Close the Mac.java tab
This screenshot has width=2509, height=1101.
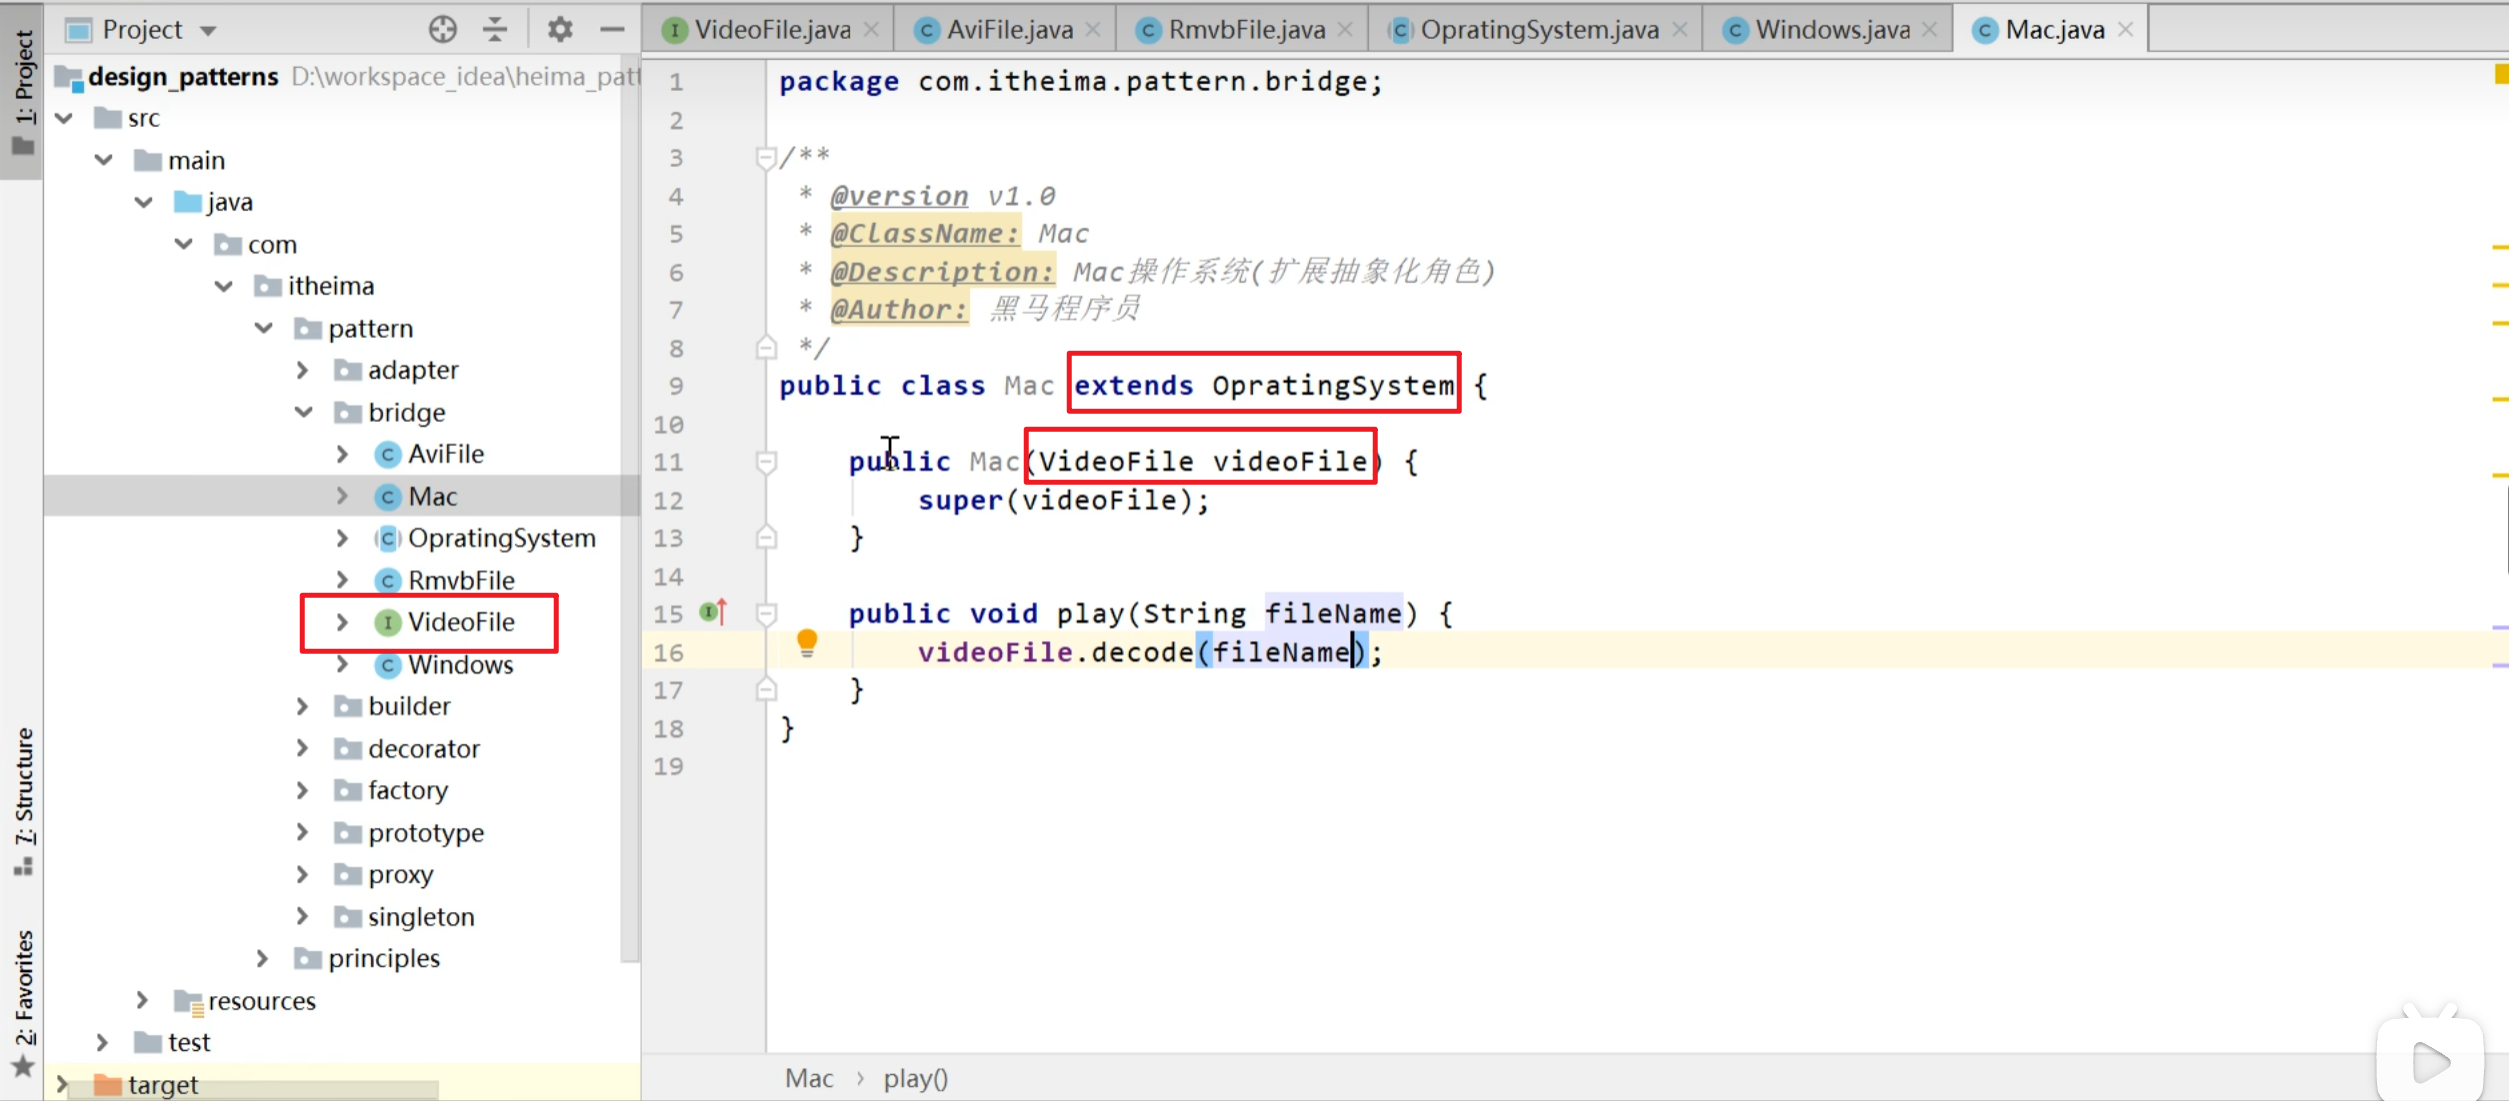coord(2126,30)
